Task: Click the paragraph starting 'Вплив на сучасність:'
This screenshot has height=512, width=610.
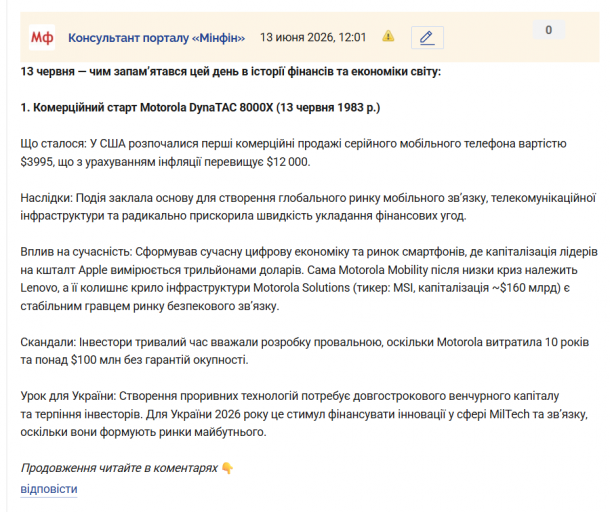Action: pyautogui.click(x=309, y=279)
